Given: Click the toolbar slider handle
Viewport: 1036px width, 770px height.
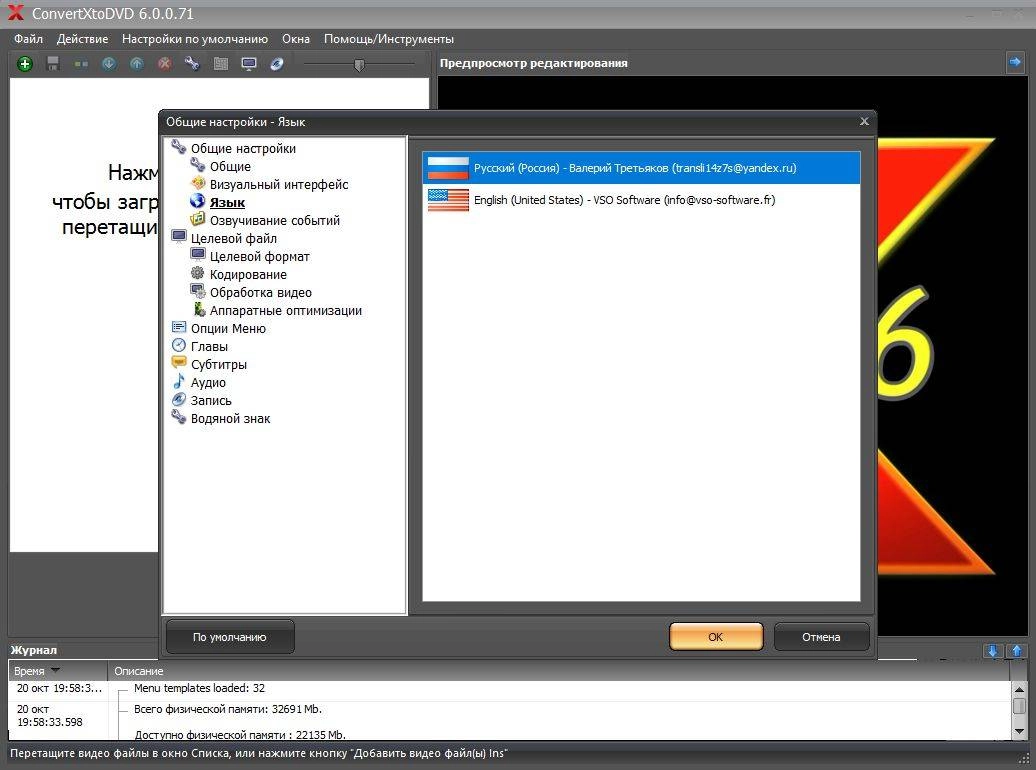Looking at the screenshot, I should [x=359, y=65].
